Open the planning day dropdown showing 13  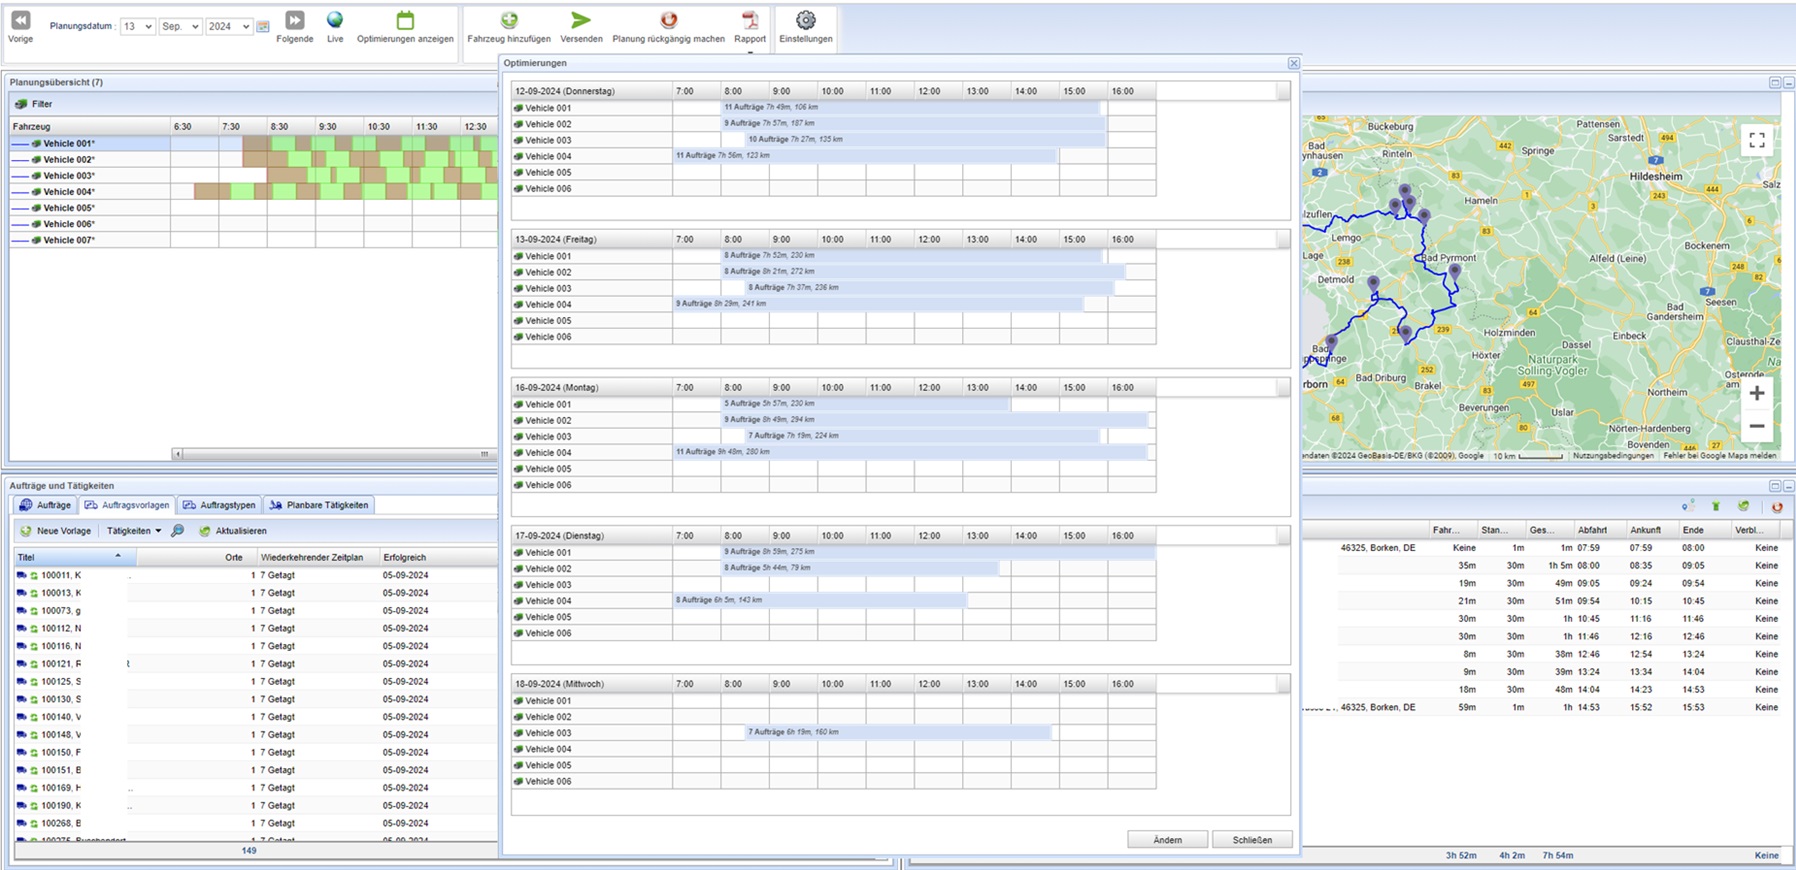click(x=137, y=27)
